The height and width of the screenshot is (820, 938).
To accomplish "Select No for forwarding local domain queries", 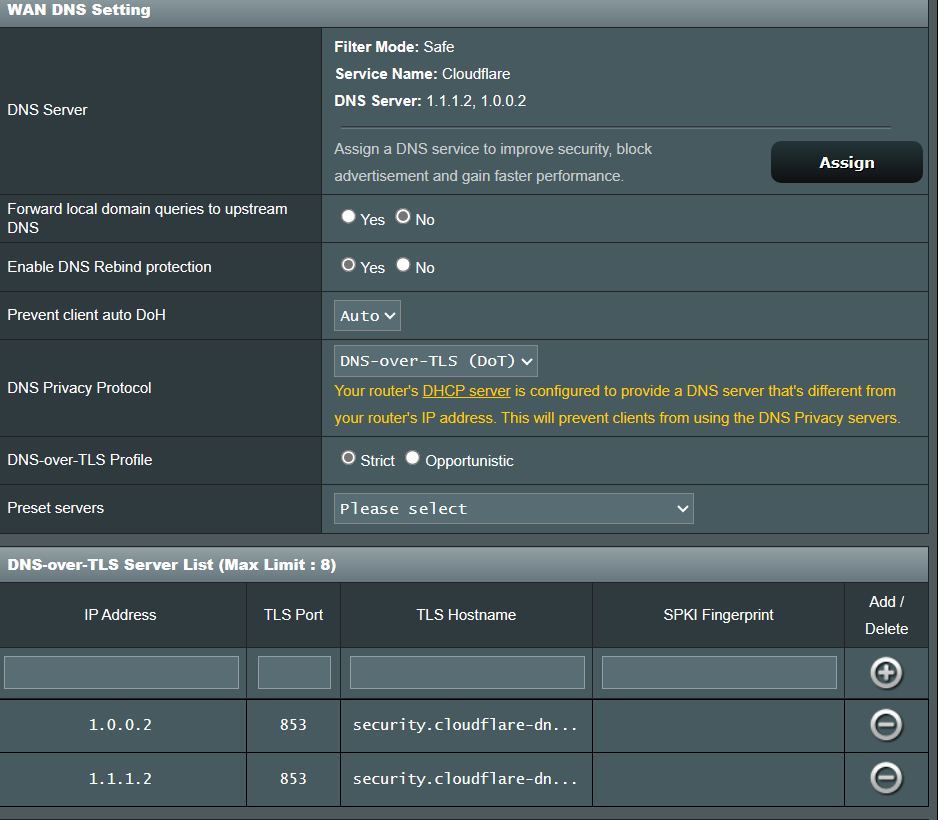I will pos(403,217).
